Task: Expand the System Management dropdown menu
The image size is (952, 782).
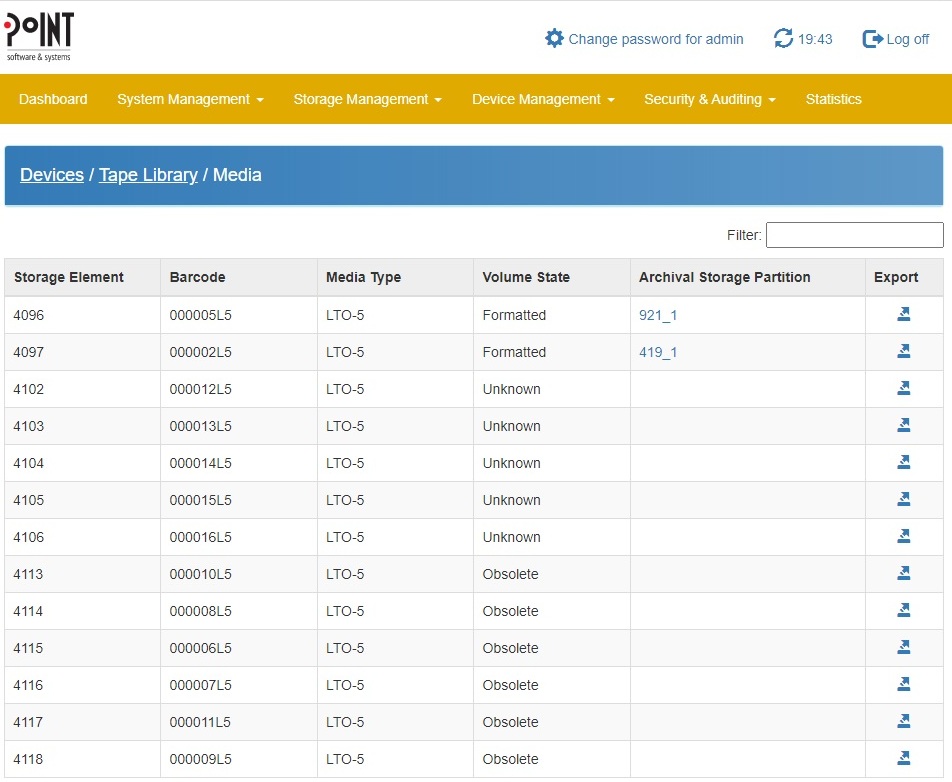Action: (190, 99)
